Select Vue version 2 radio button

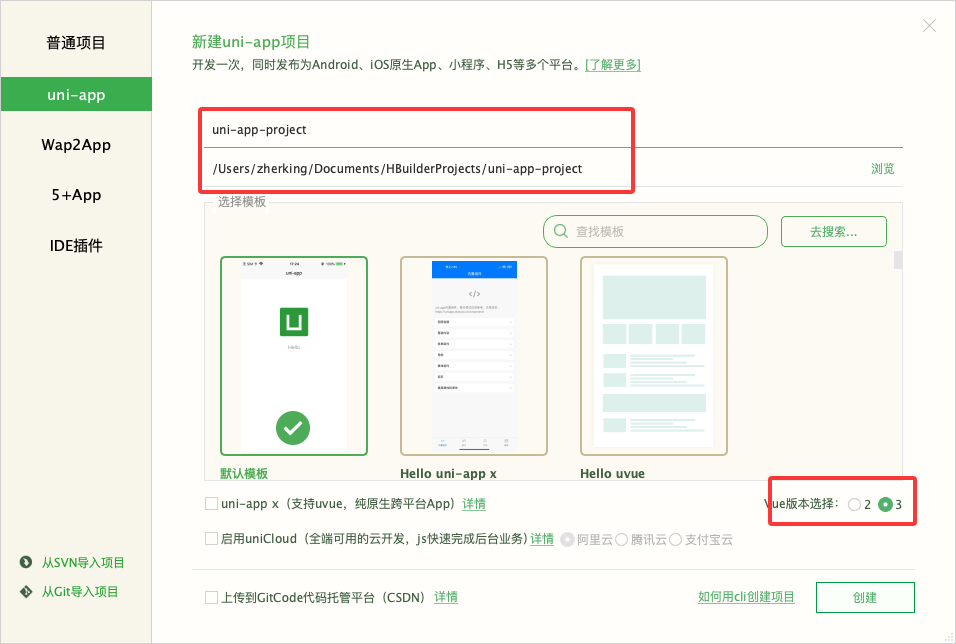point(854,505)
